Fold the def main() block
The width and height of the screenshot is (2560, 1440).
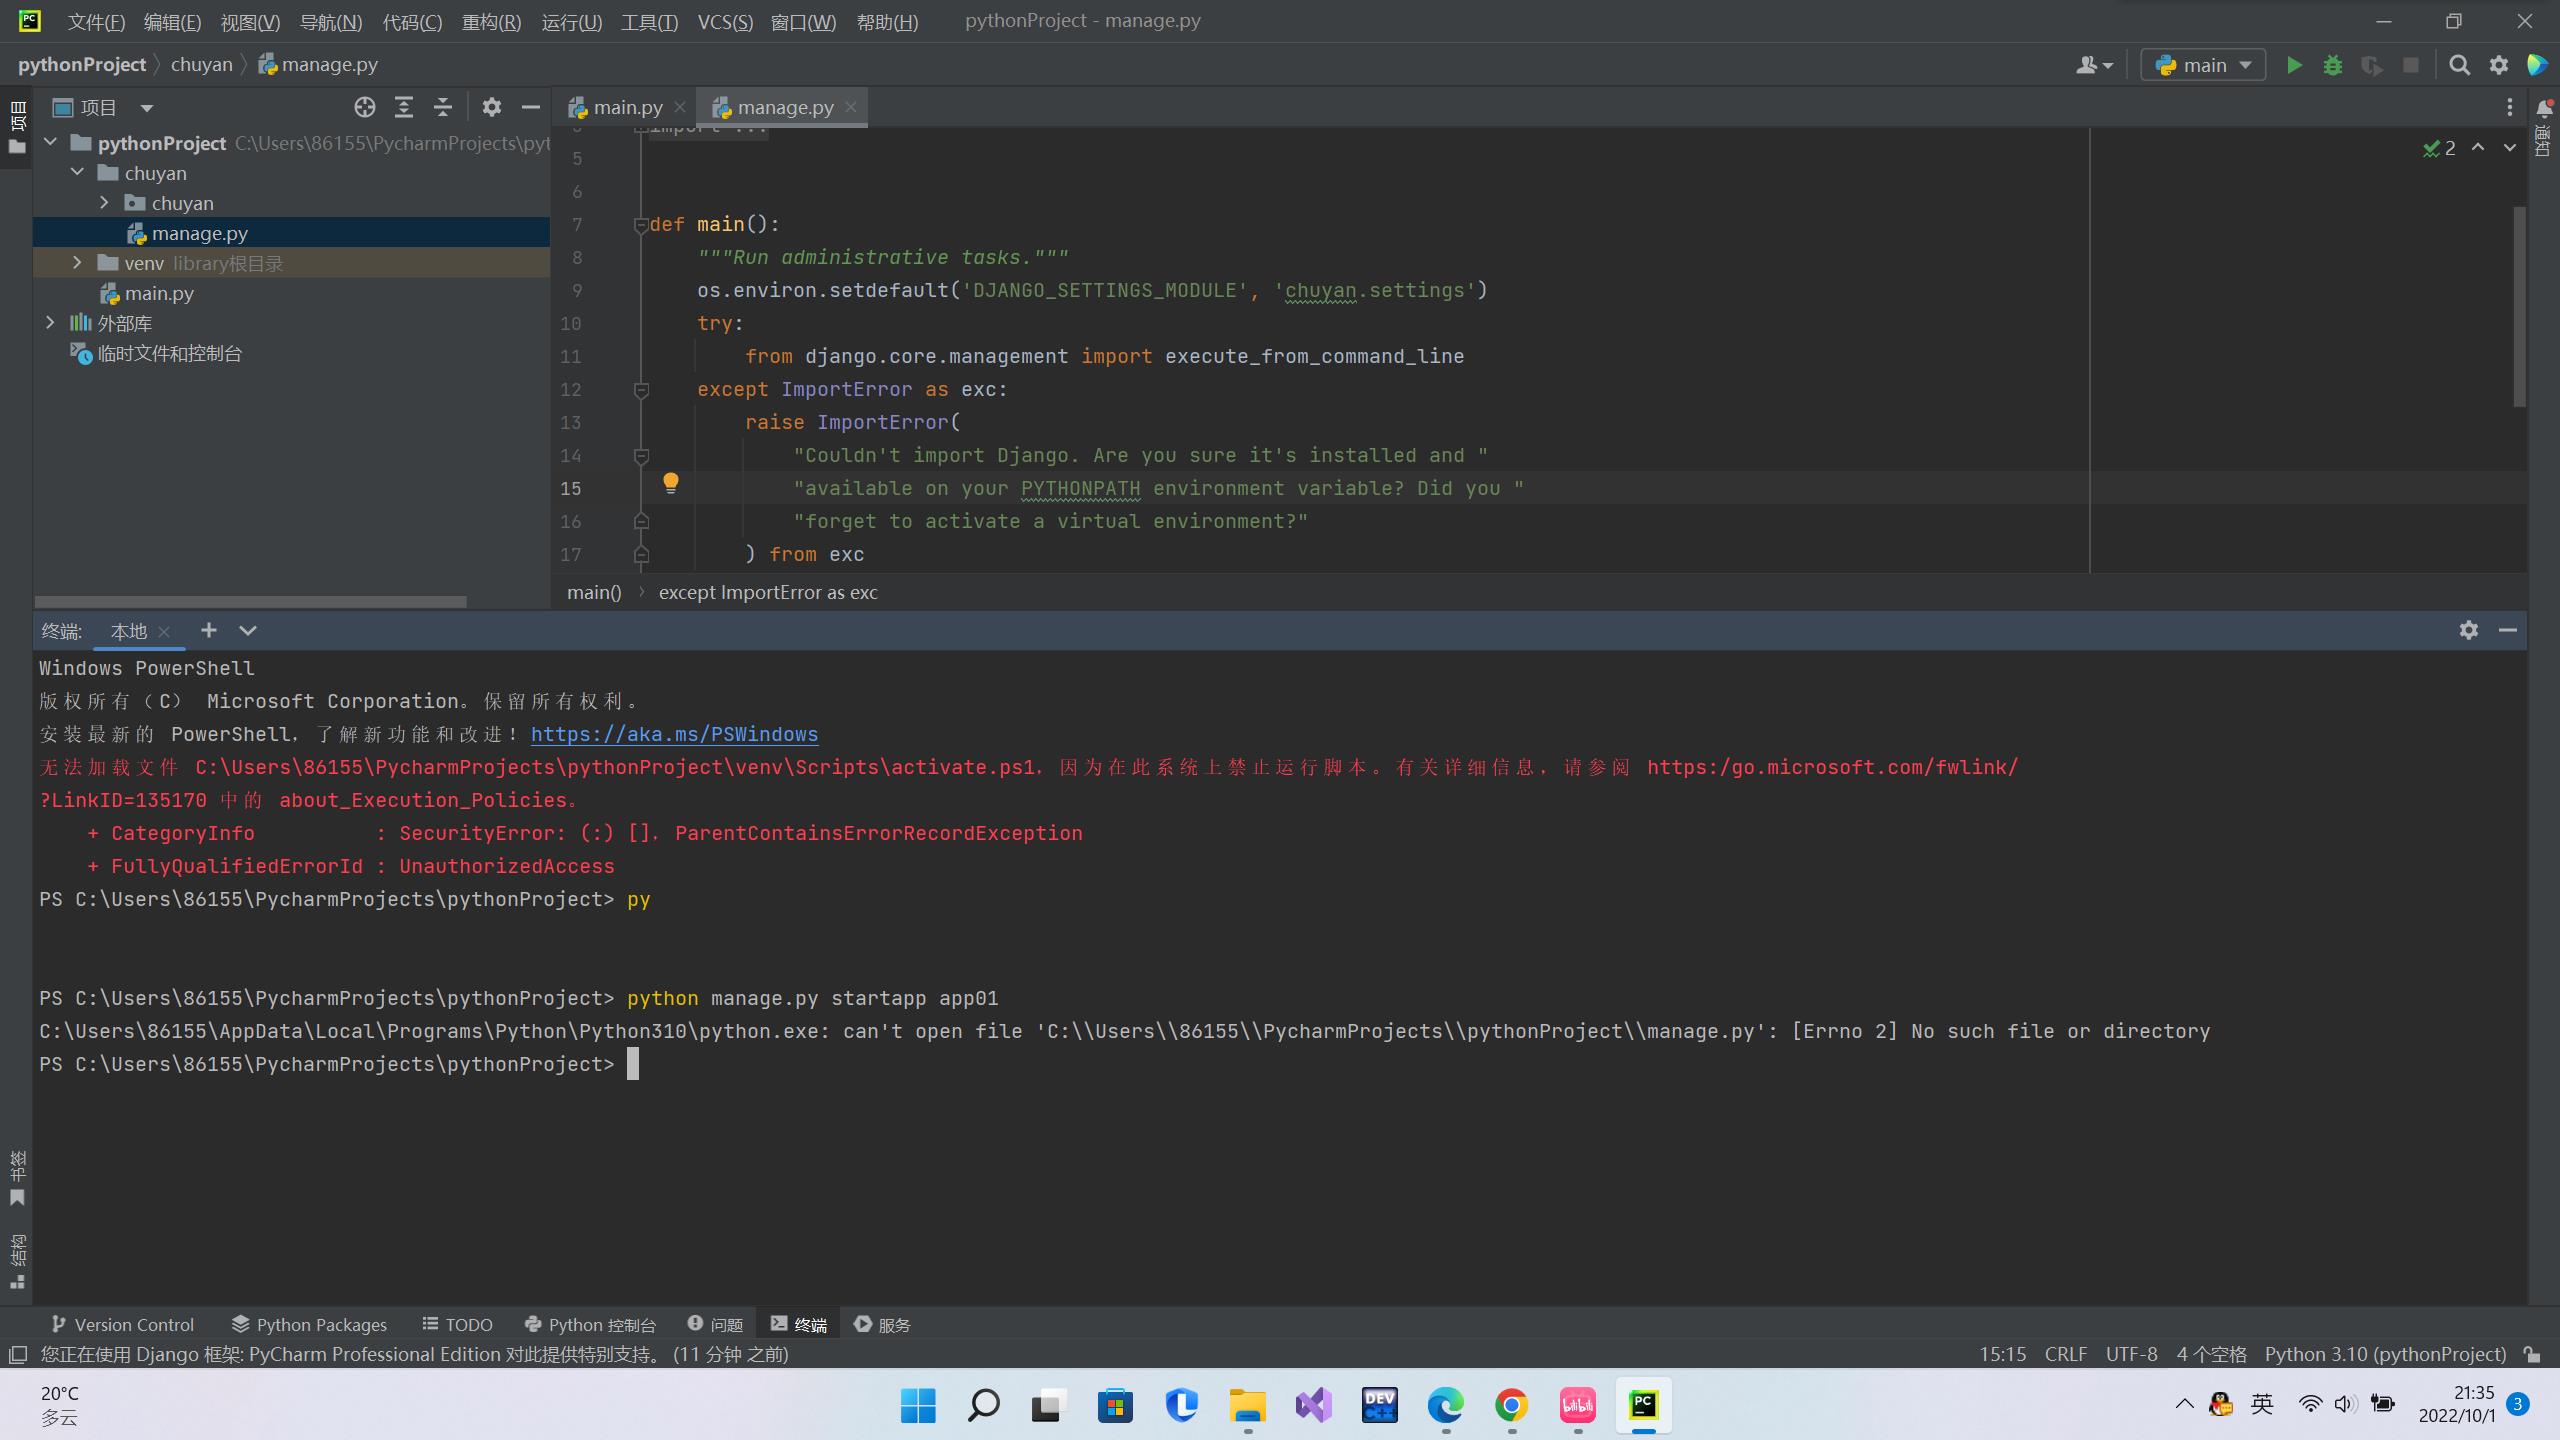pos(641,225)
